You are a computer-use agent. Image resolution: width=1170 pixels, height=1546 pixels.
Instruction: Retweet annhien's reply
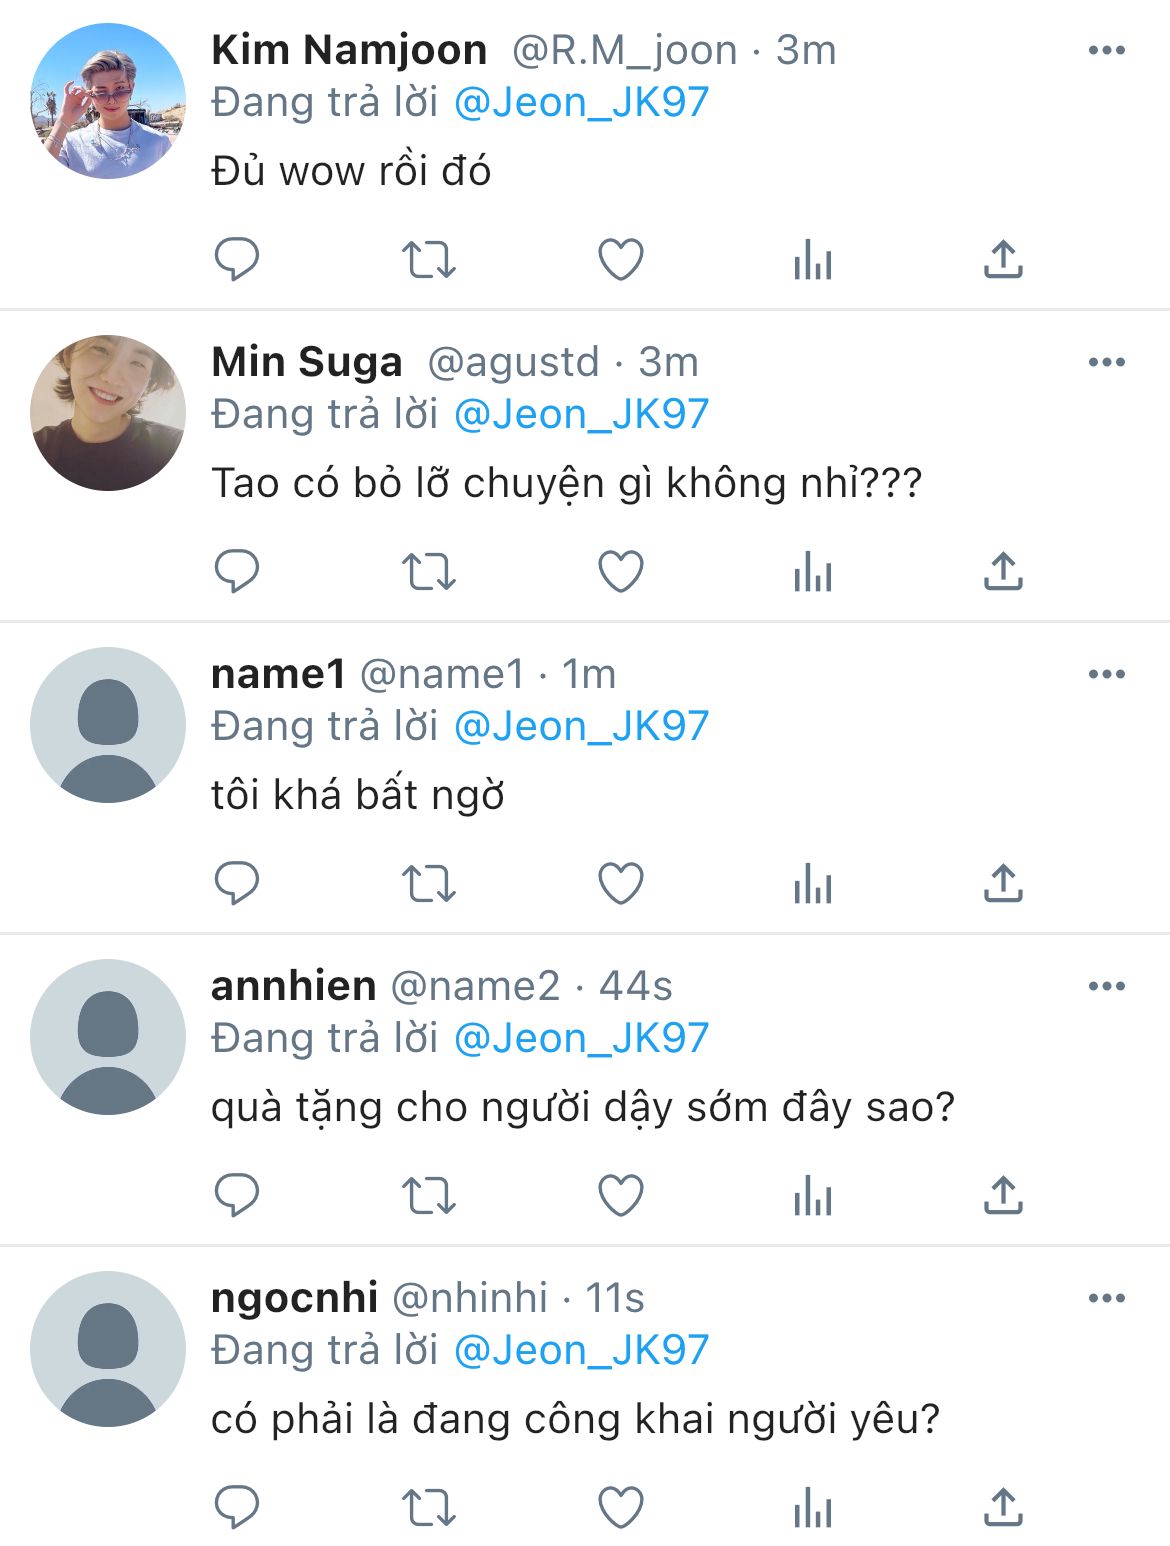pyautogui.click(x=428, y=1196)
